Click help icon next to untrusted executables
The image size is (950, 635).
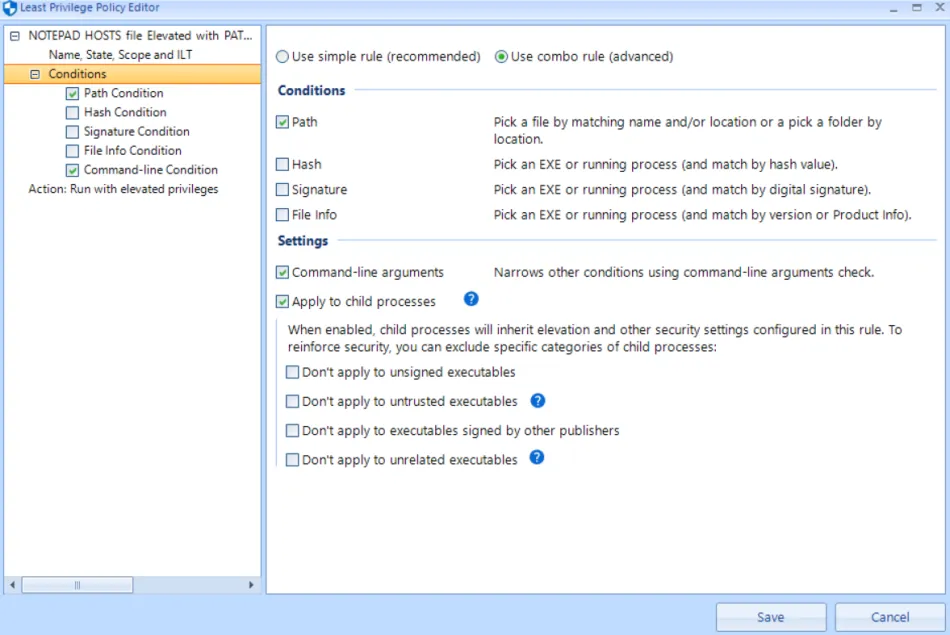click(537, 401)
